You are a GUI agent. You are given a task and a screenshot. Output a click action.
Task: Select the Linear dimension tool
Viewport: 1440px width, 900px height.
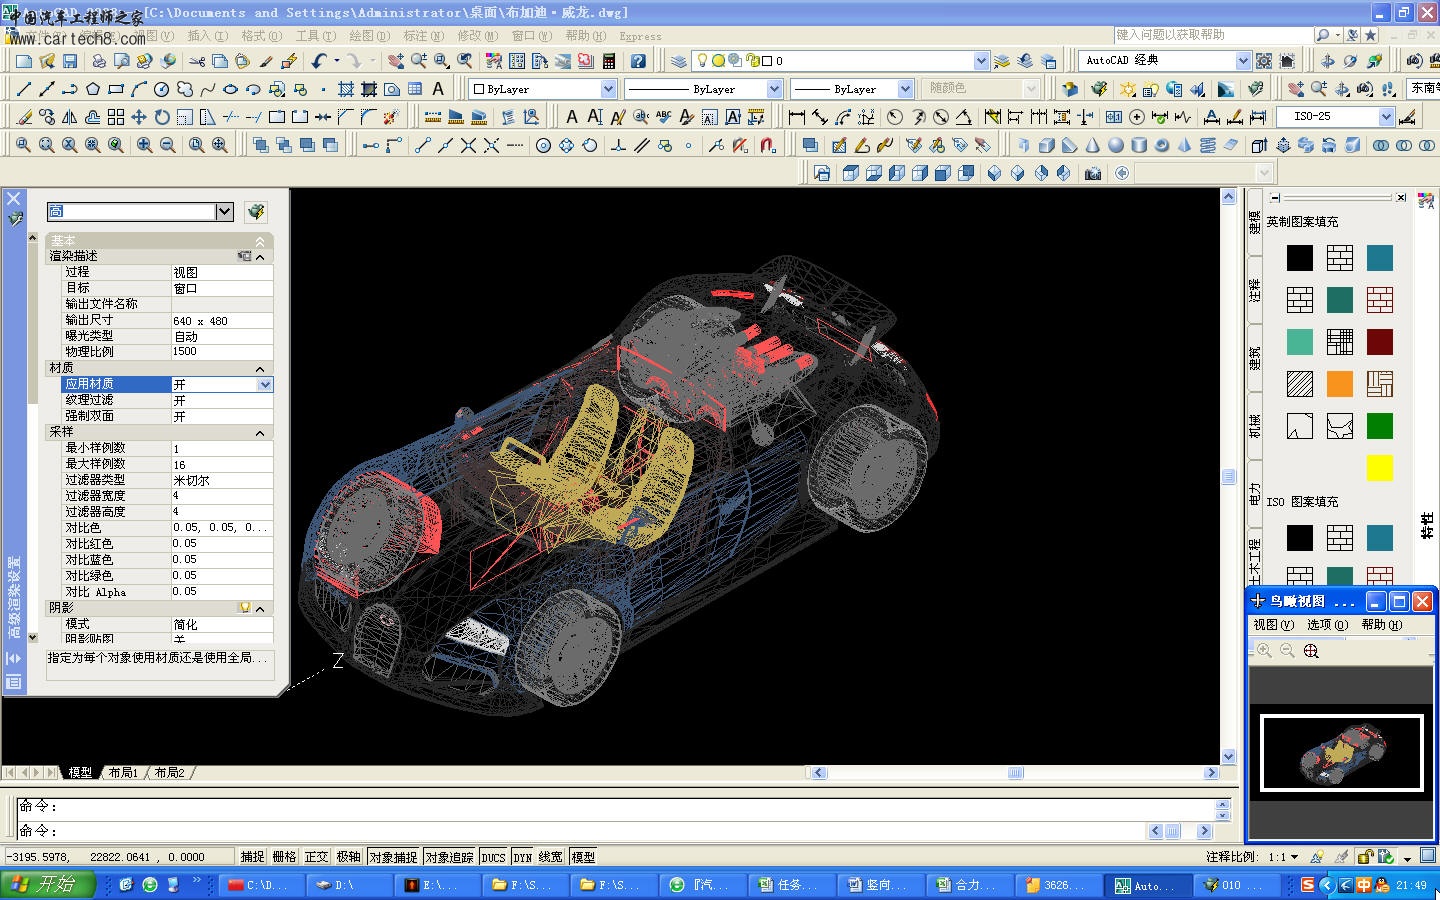tap(797, 117)
